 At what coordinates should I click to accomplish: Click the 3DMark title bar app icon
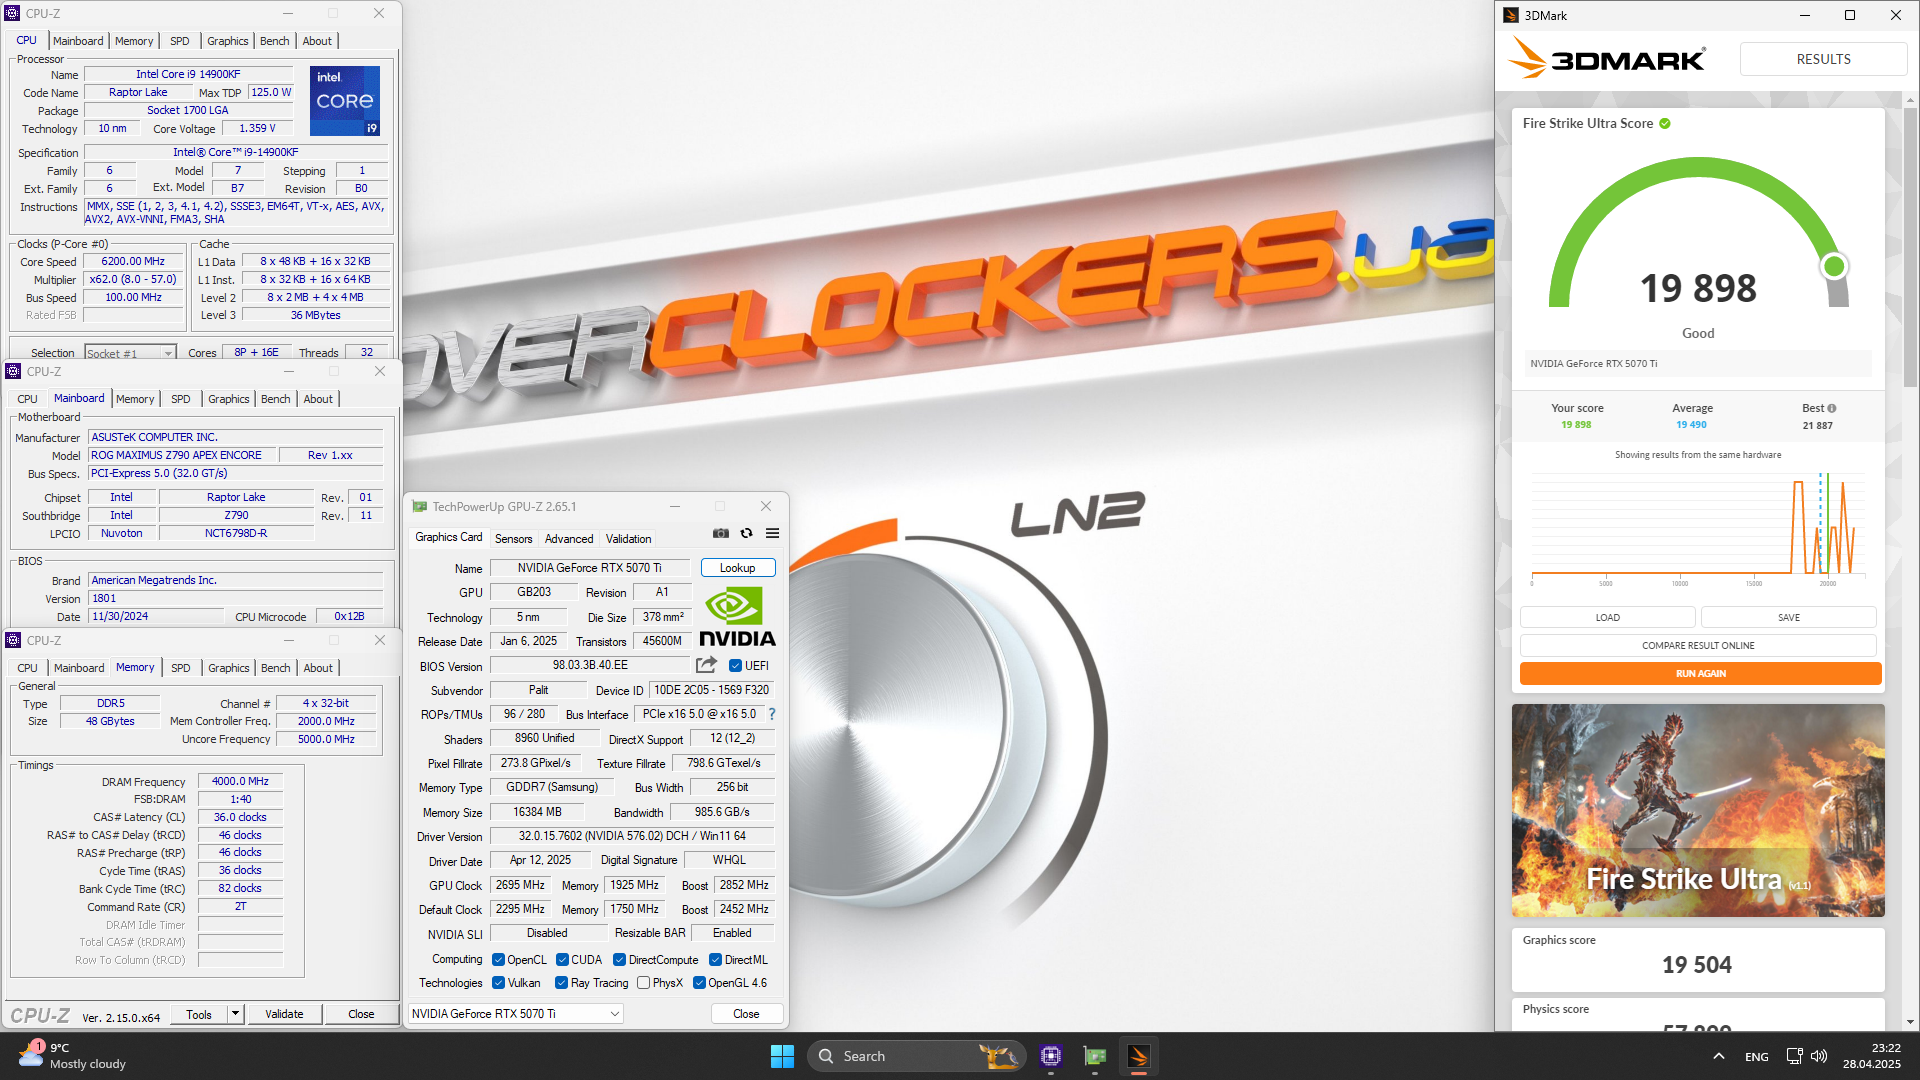(1512, 15)
